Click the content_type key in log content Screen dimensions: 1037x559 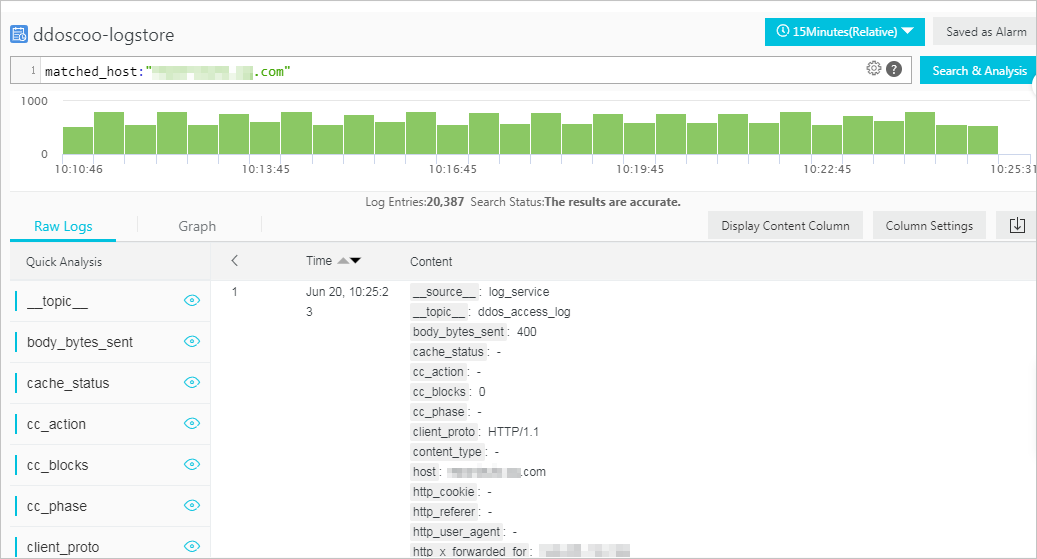coord(447,452)
